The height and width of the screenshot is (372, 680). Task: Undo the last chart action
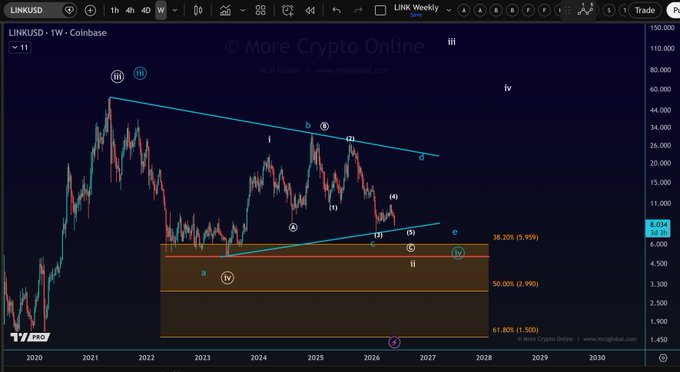pyautogui.click(x=337, y=10)
